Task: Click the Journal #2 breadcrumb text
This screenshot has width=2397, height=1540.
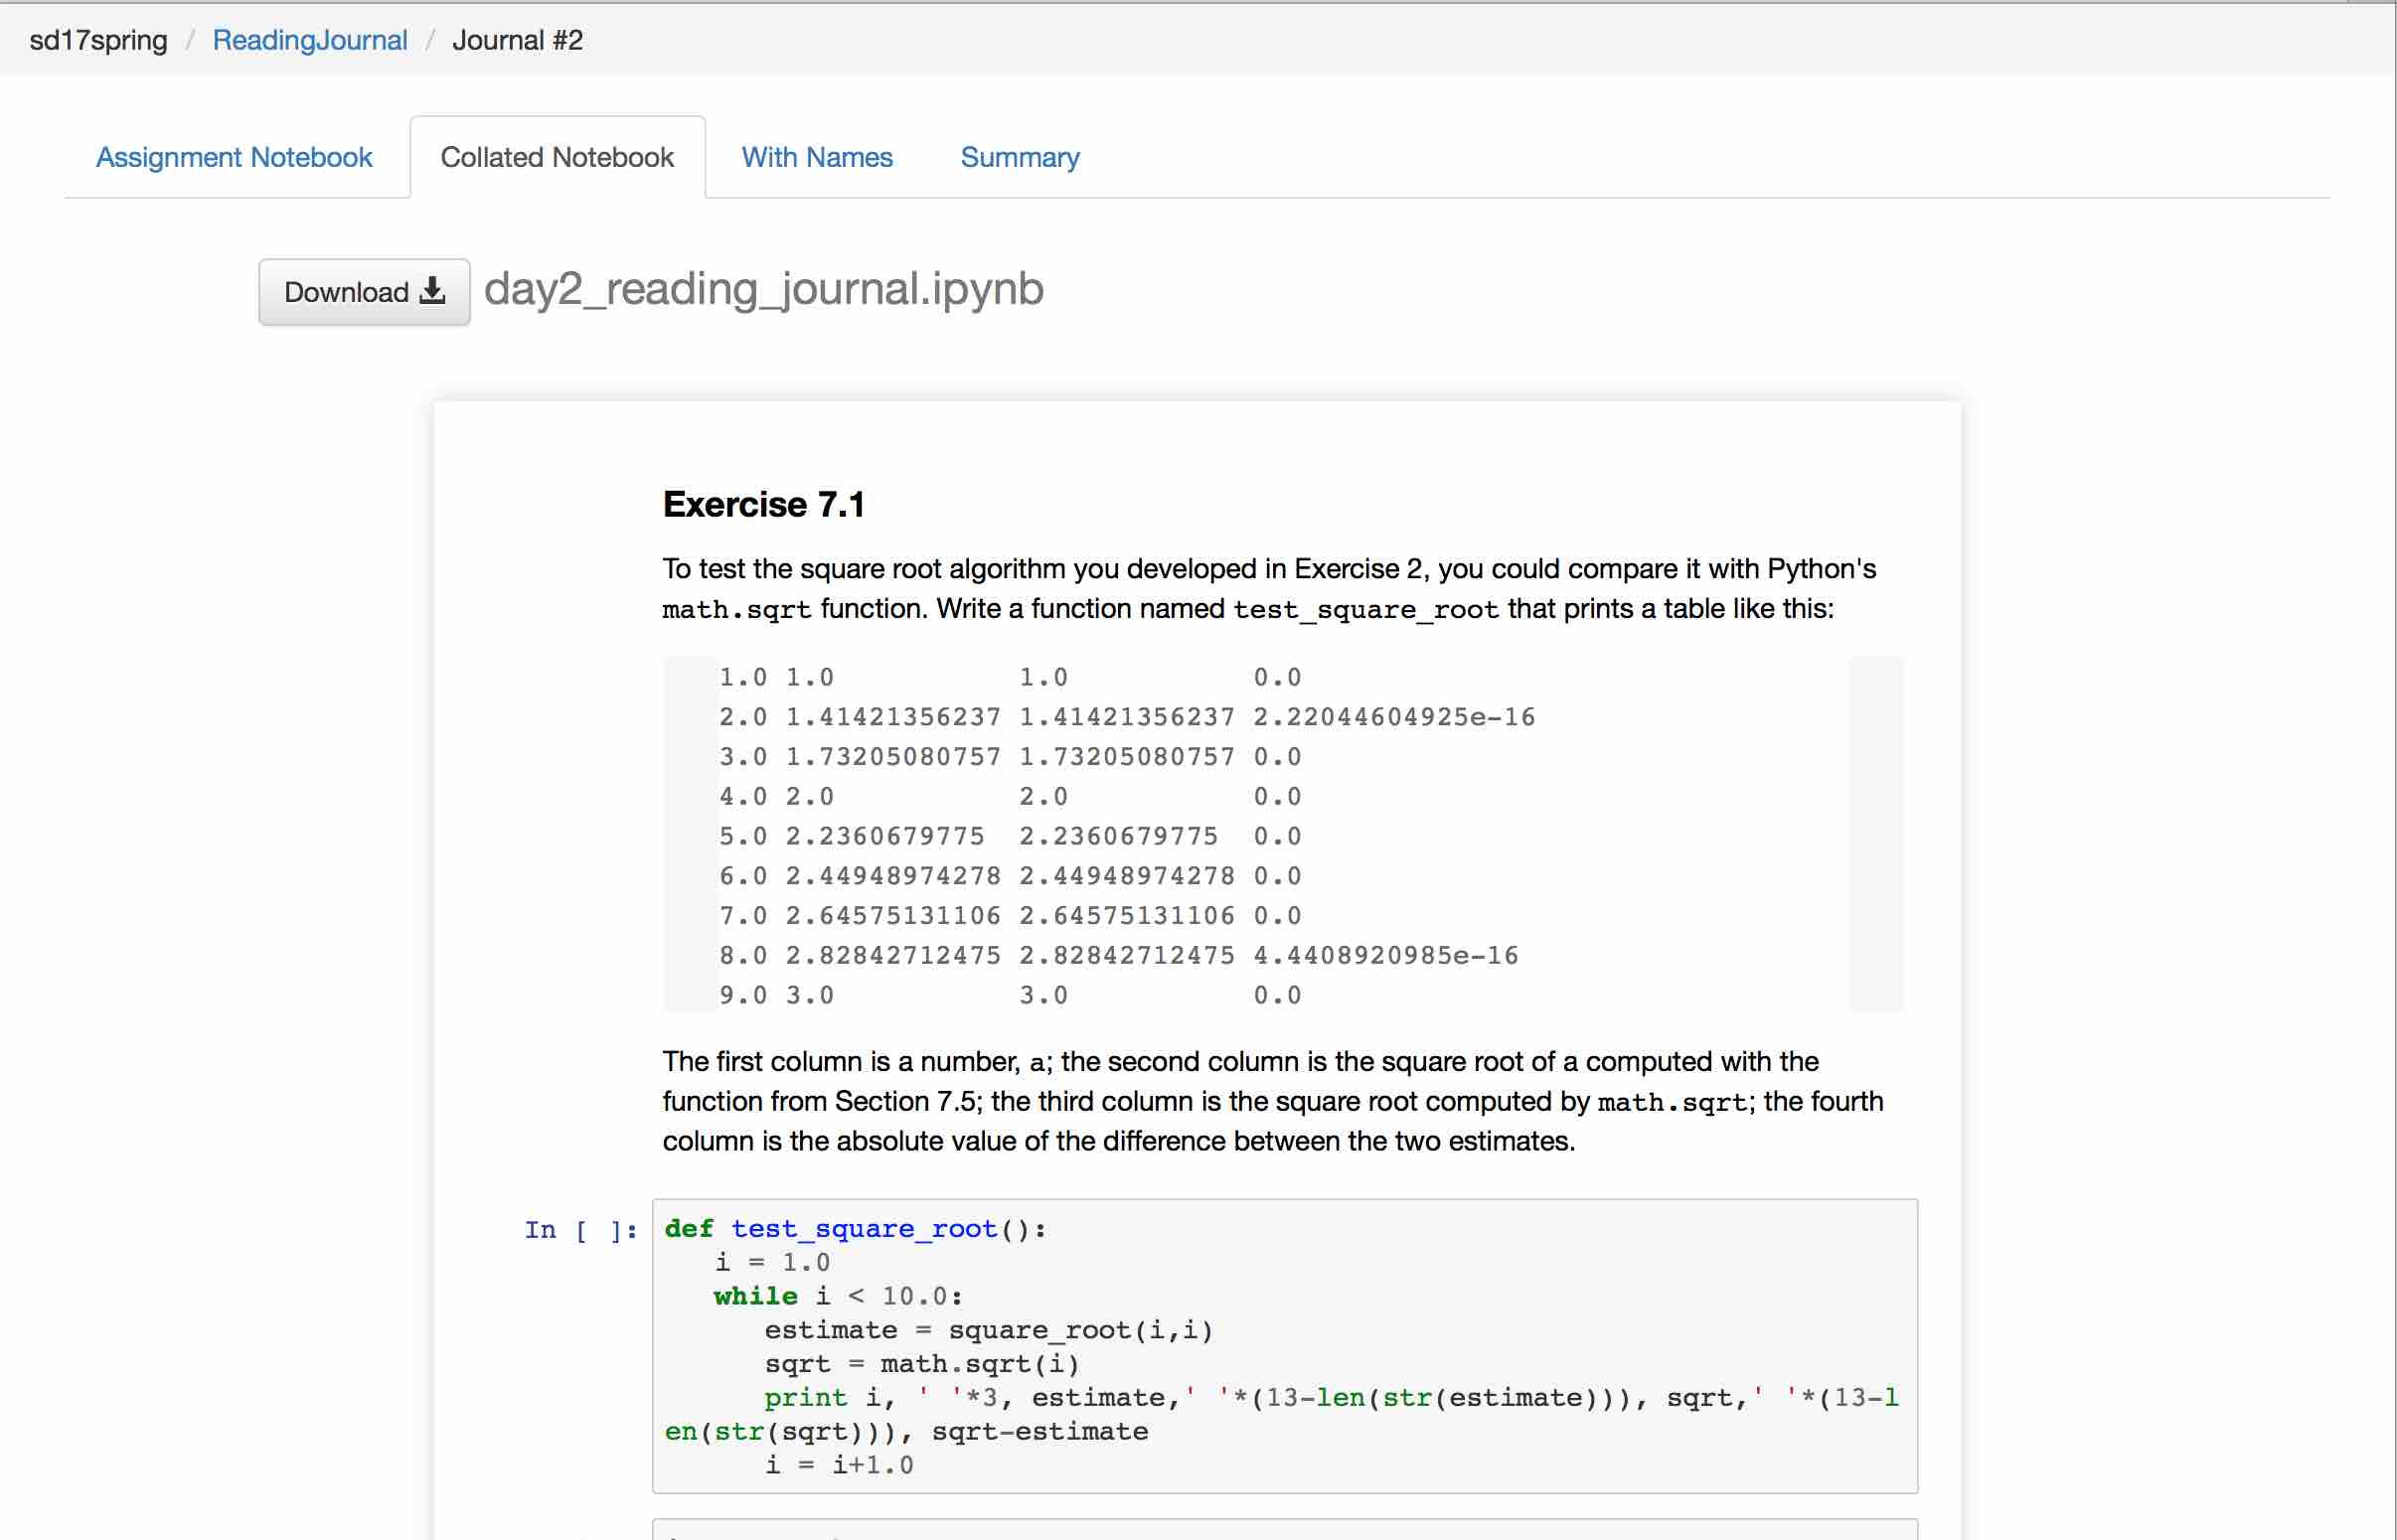Action: [x=517, y=40]
